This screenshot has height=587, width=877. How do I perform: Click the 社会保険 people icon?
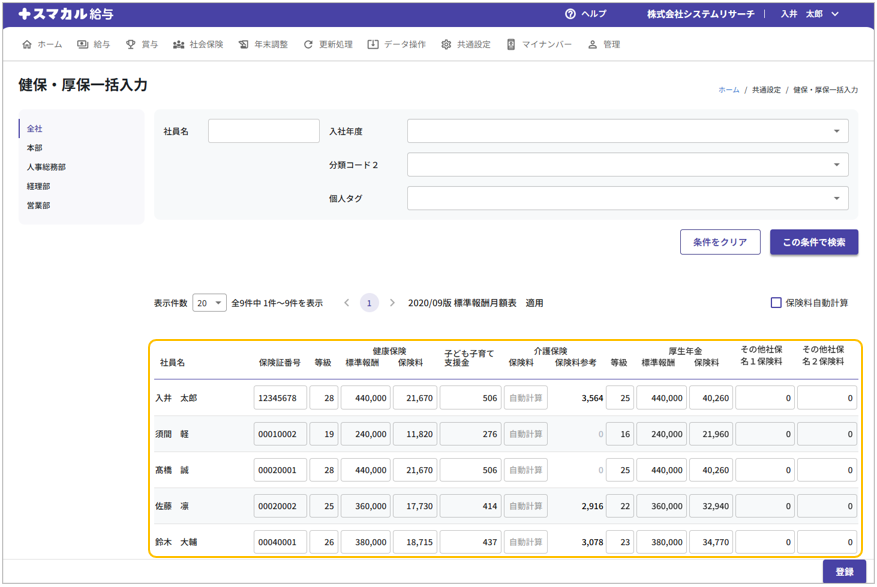click(178, 45)
